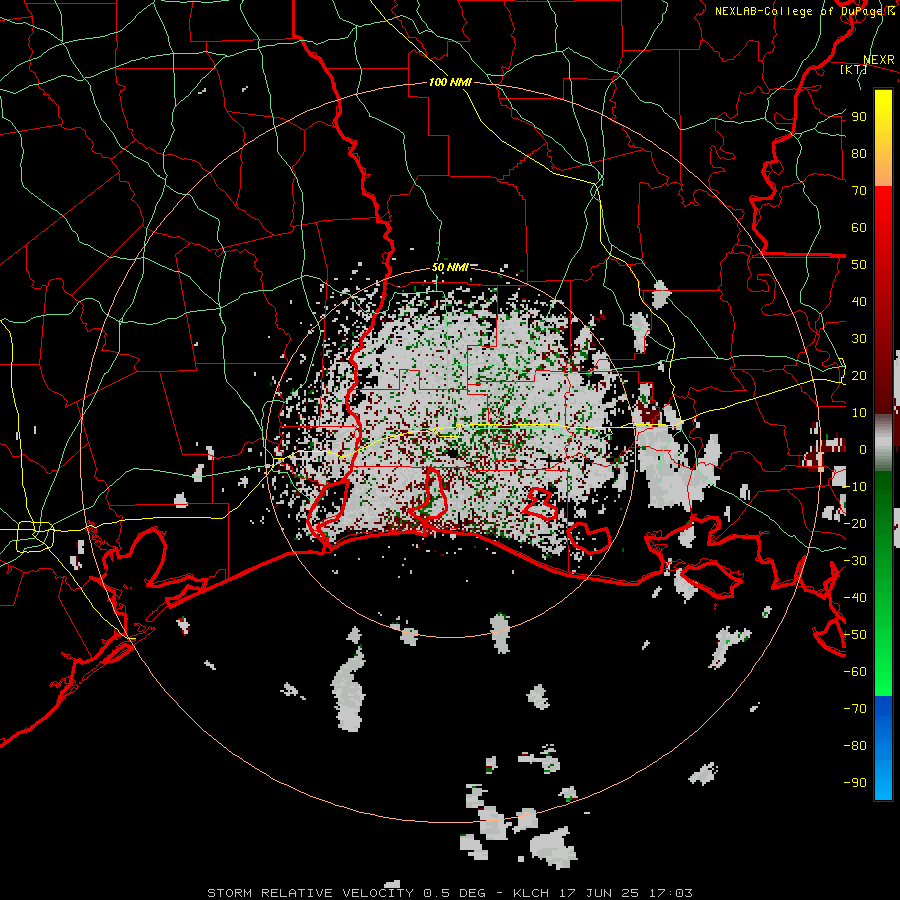900x900 pixels.
Task: Click the -60 value on velocity scale
Action: click(855, 672)
